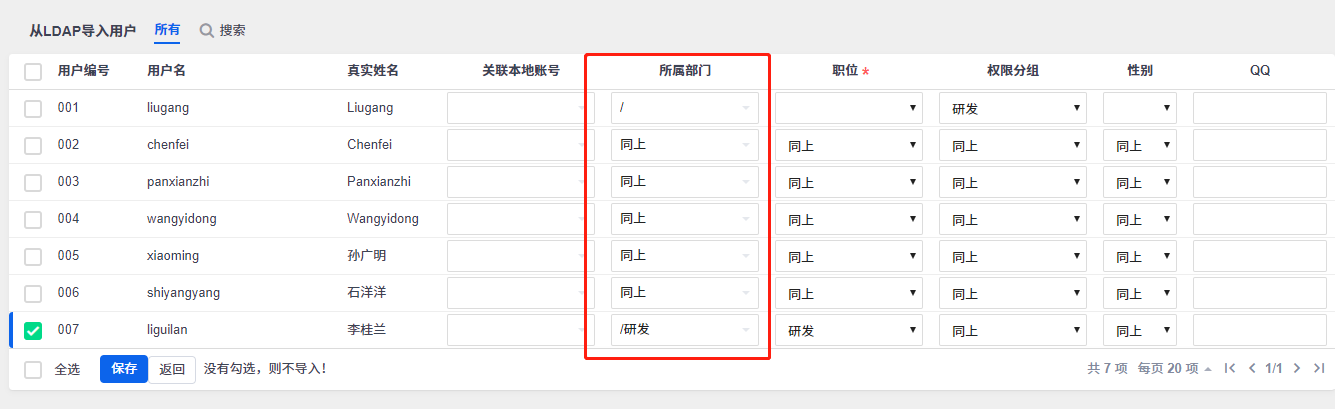Go to next page arrow
Image resolution: width=1335 pixels, height=409 pixels.
(x=1297, y=369)
